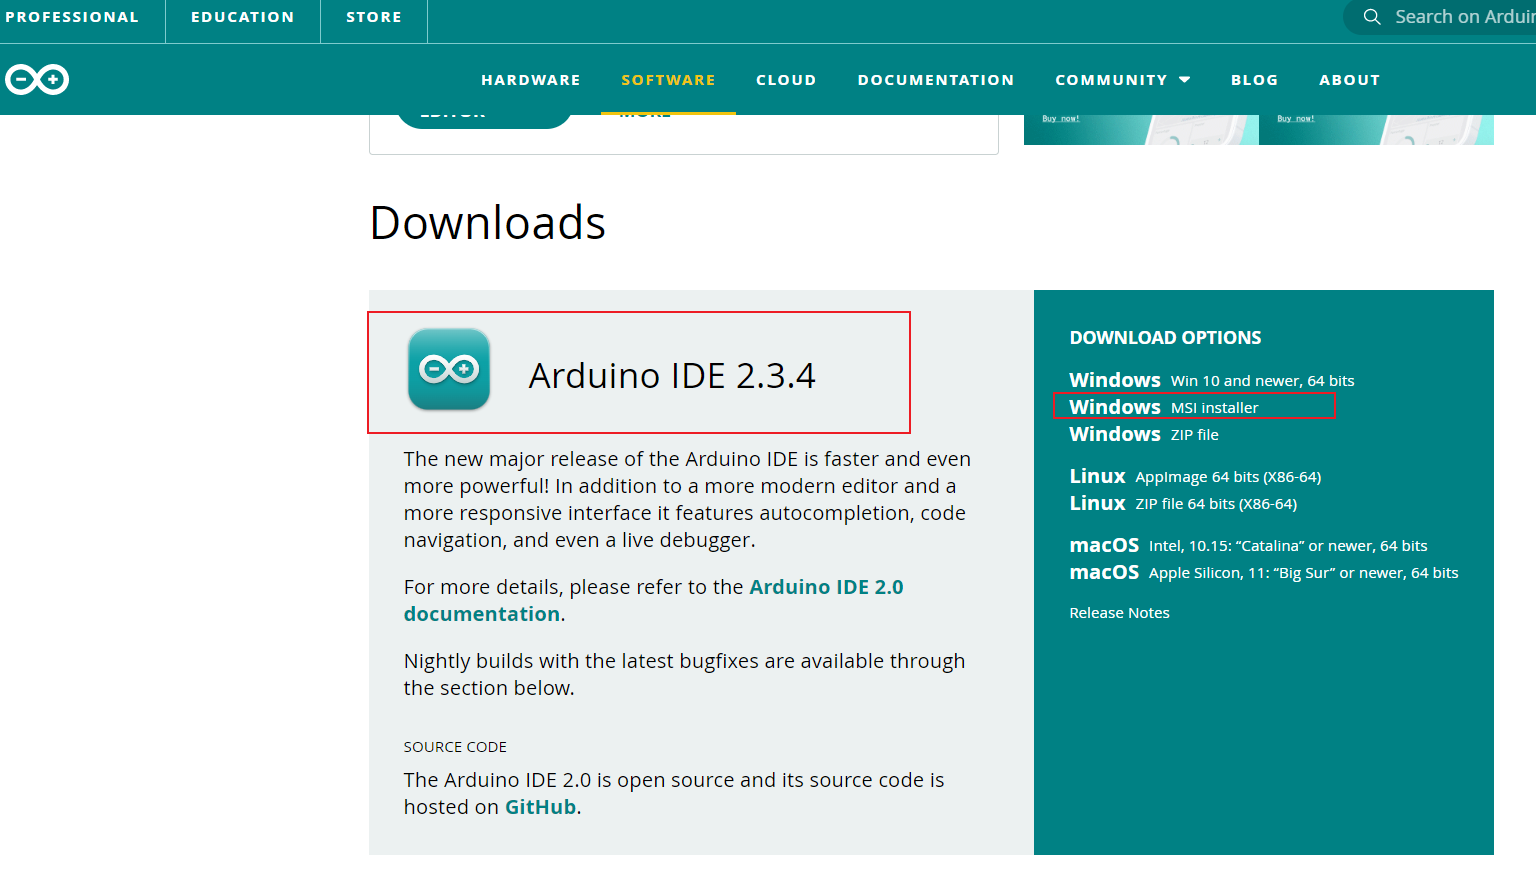Open the Store top tab
The image size is (1536, 875).
point(374,17)
